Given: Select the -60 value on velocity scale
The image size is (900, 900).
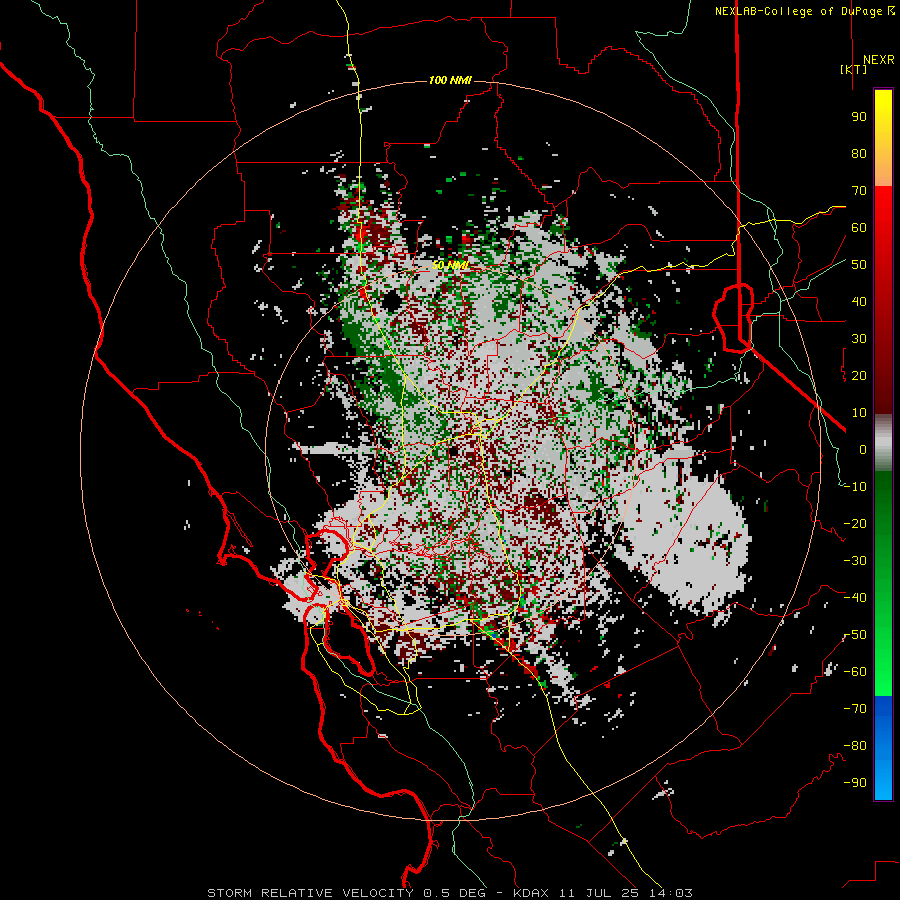Looking at the screenshot, I should [x=855, y=672].
